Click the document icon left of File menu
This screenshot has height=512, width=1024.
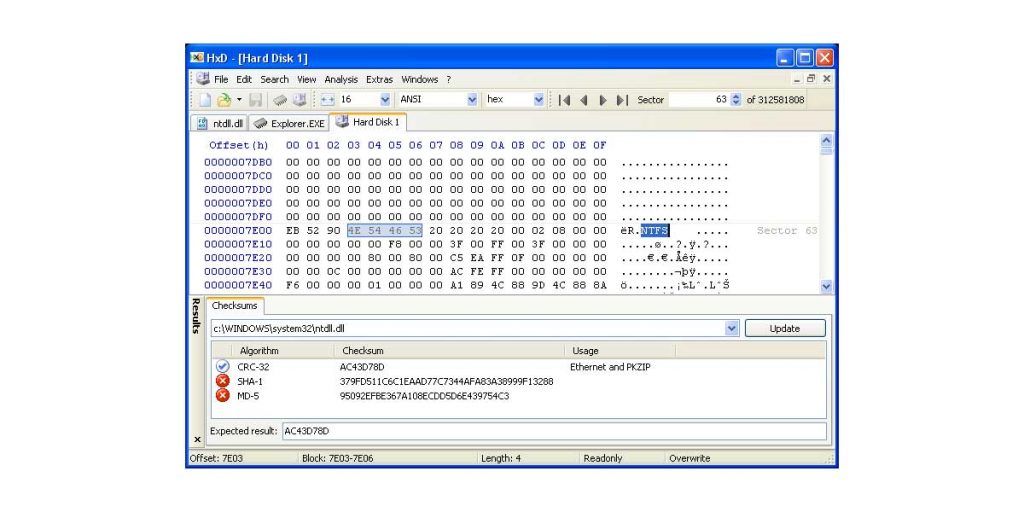coord(204,79)
